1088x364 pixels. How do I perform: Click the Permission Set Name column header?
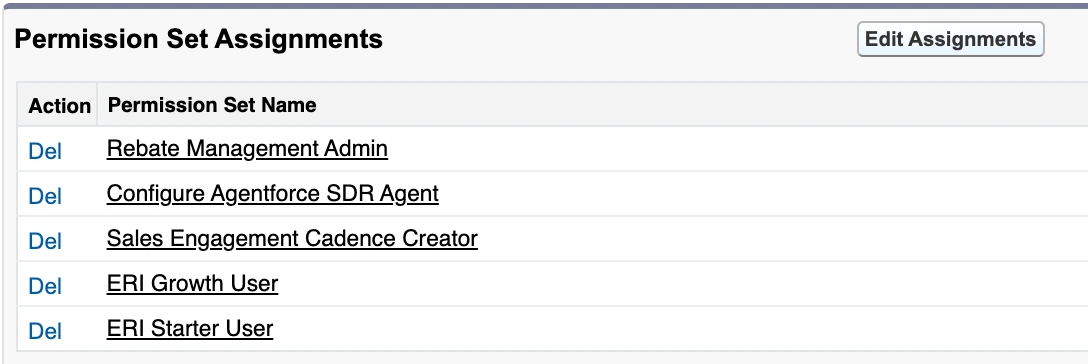tap(212, 105)
